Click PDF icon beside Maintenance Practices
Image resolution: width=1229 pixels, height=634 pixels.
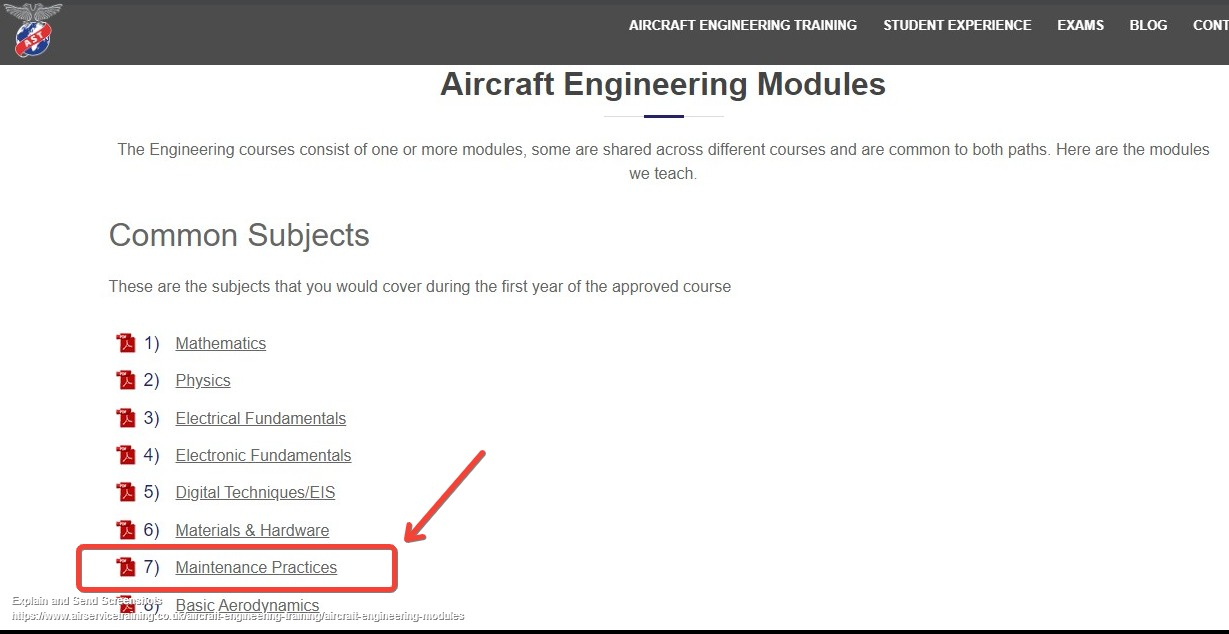tap(126, 567)
